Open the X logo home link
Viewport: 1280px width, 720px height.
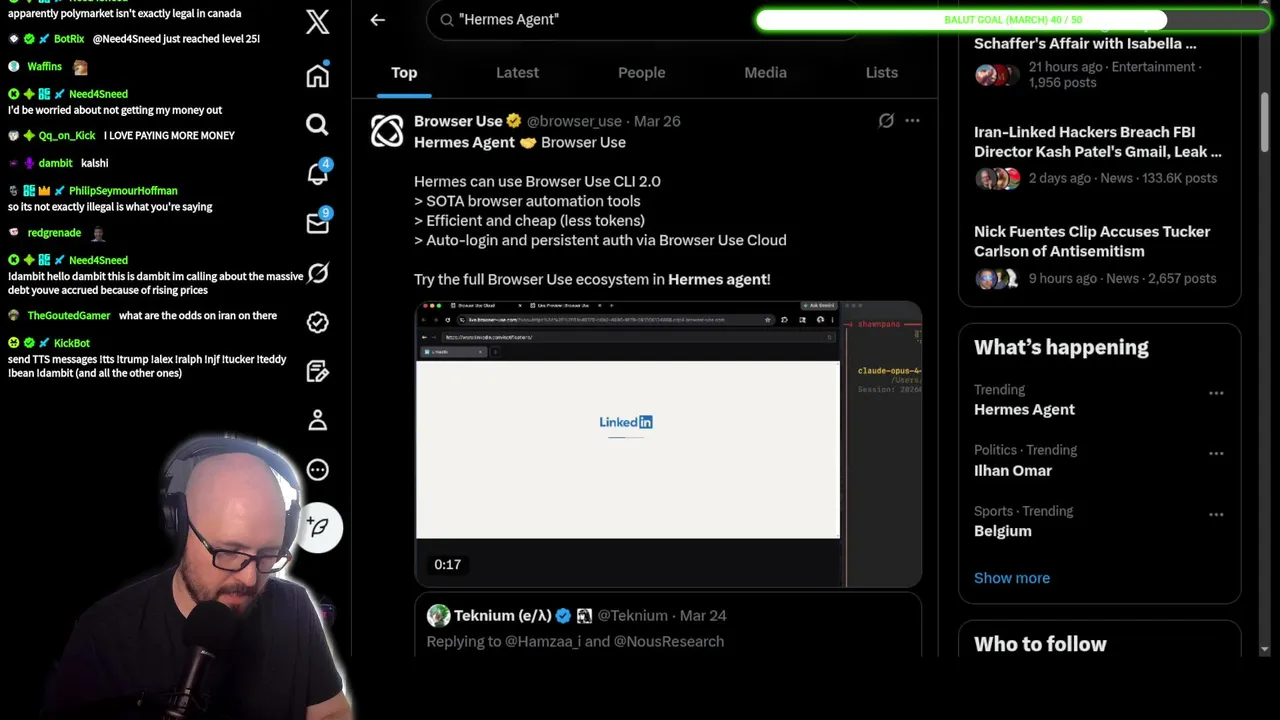coord(317,21)
